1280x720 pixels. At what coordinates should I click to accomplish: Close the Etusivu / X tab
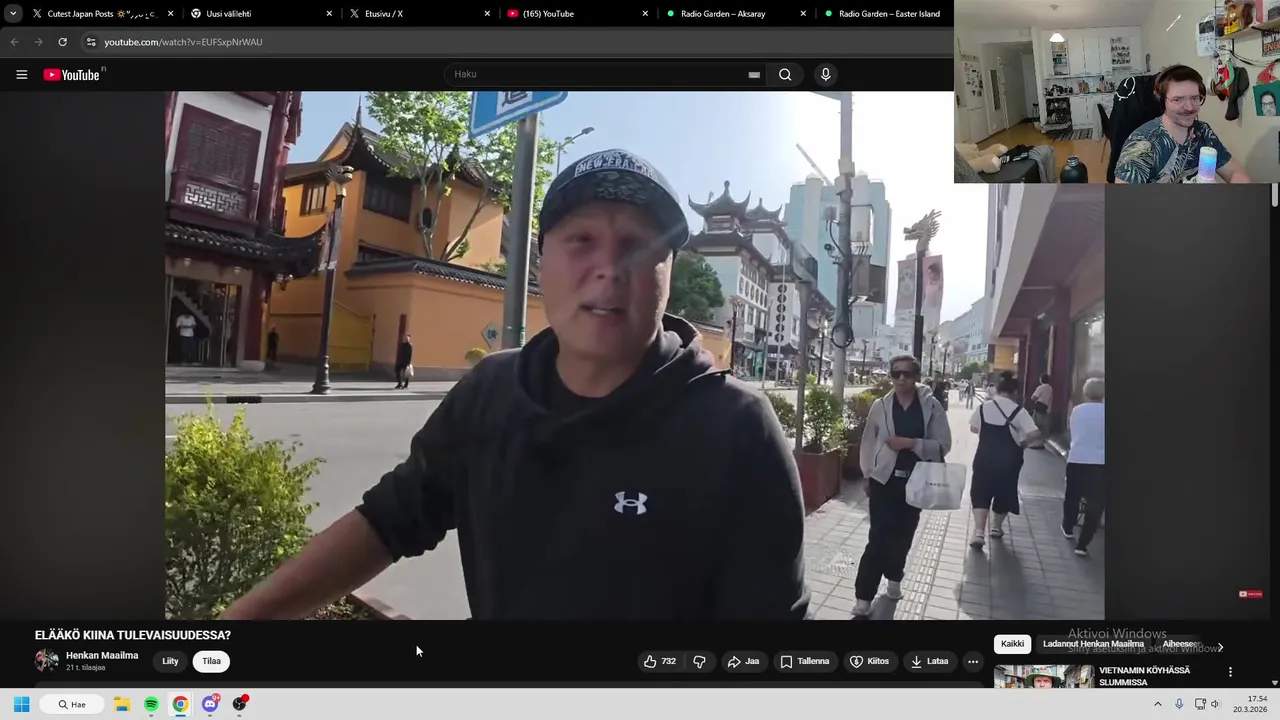point(487,14)
